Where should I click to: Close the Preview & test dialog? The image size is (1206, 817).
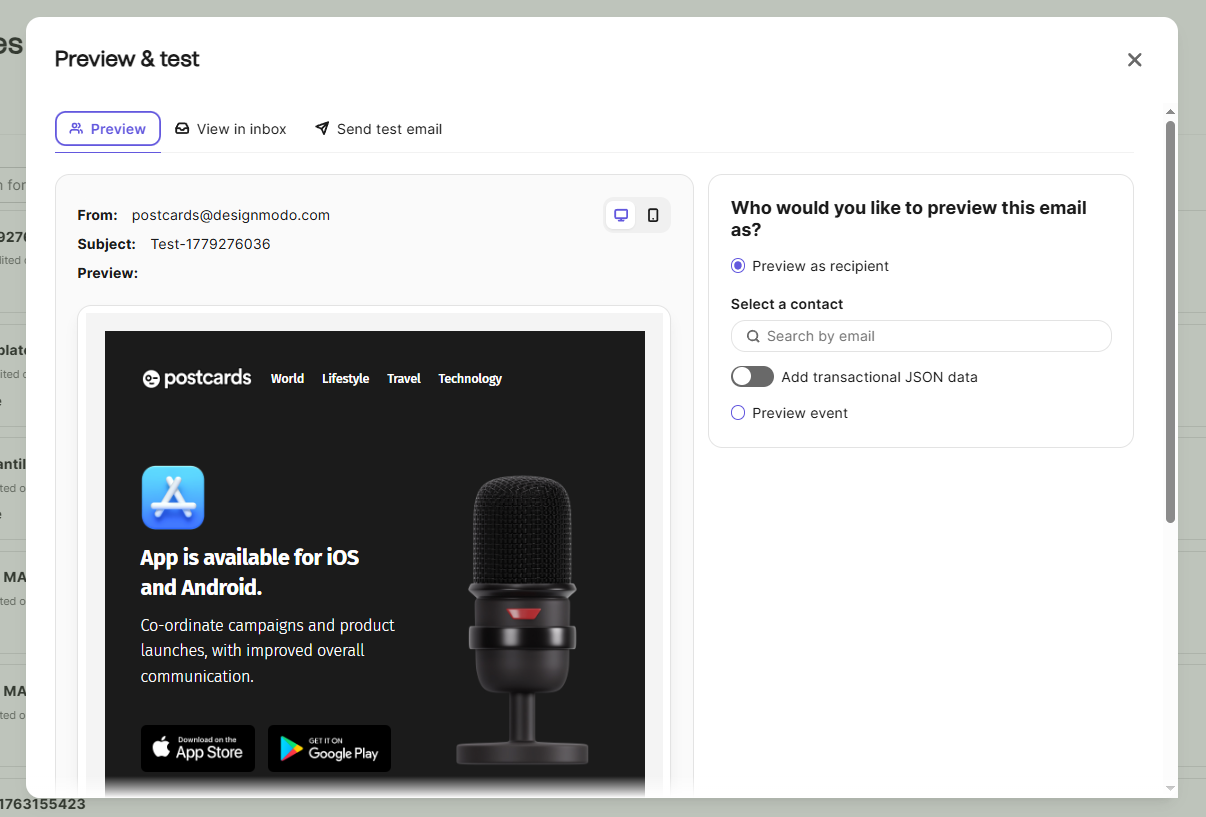click(x=1134, y=60)
